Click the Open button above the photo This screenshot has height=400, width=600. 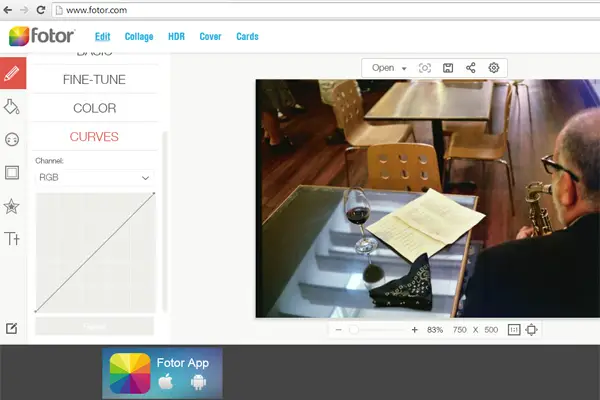(383, 68)
